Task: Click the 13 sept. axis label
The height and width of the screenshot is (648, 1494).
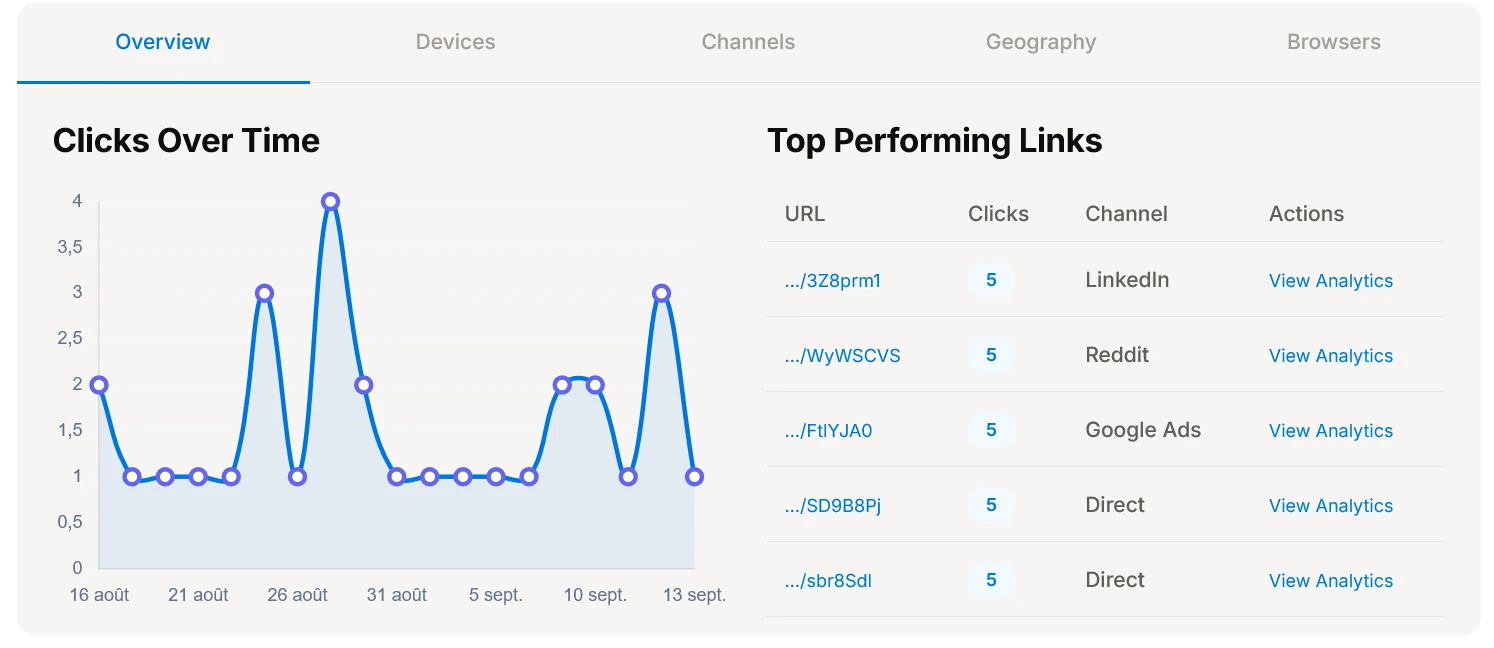Action: pos(694,595)
